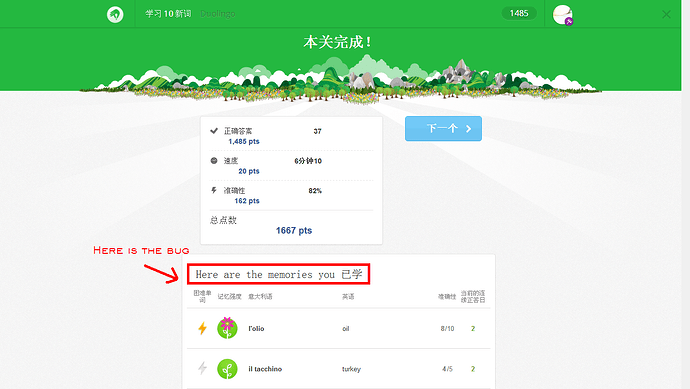Click the 学习 10 新词 title text
Viewport: 690px width, 389px height.
coord(169,14)
